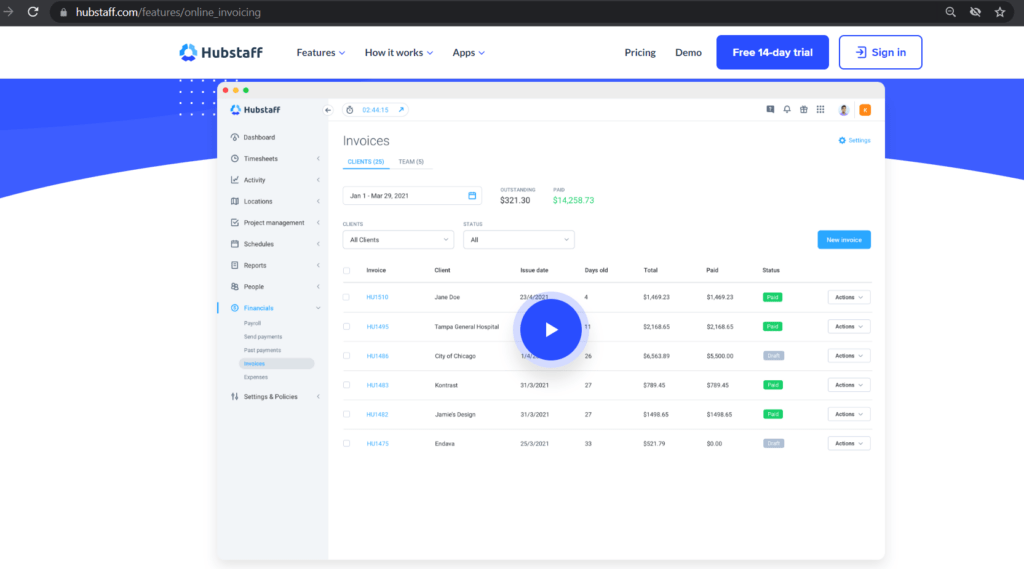Check the HU1482 invoice checkbox
The height and width of the screenshot is (569, 1024).
pos(347,414)
